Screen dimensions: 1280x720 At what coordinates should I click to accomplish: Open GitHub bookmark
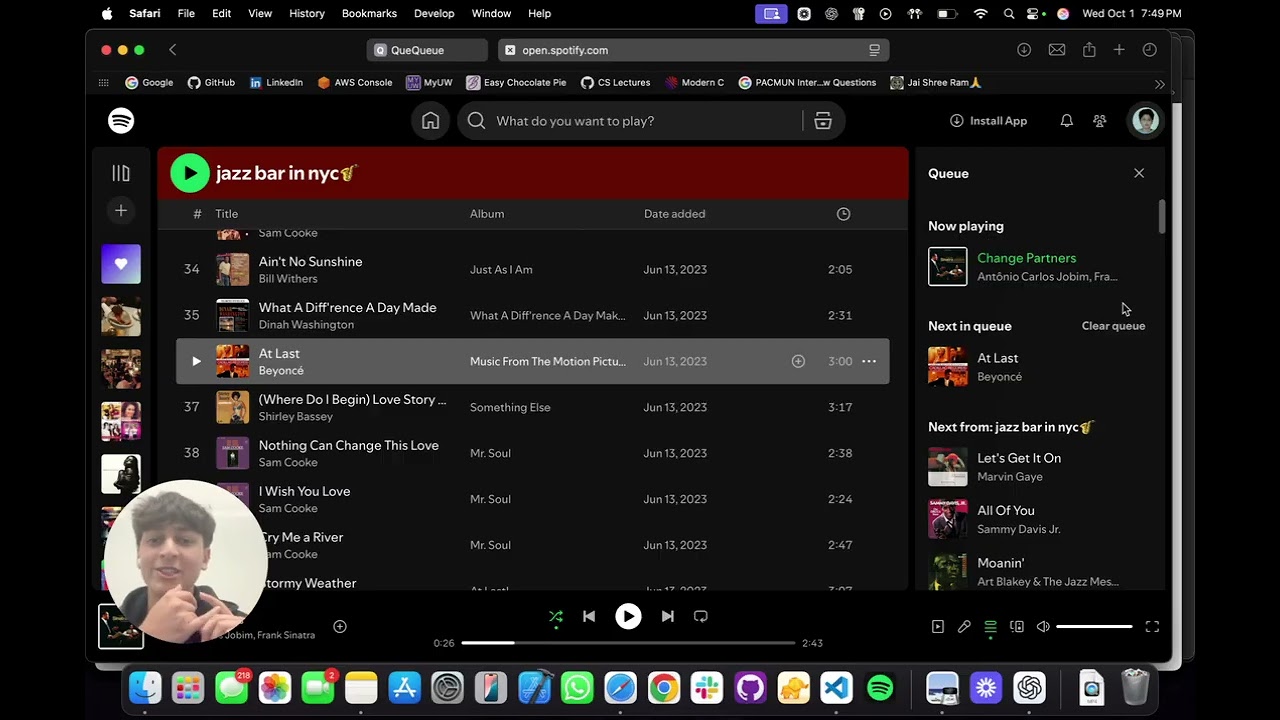tap(211, 83)
